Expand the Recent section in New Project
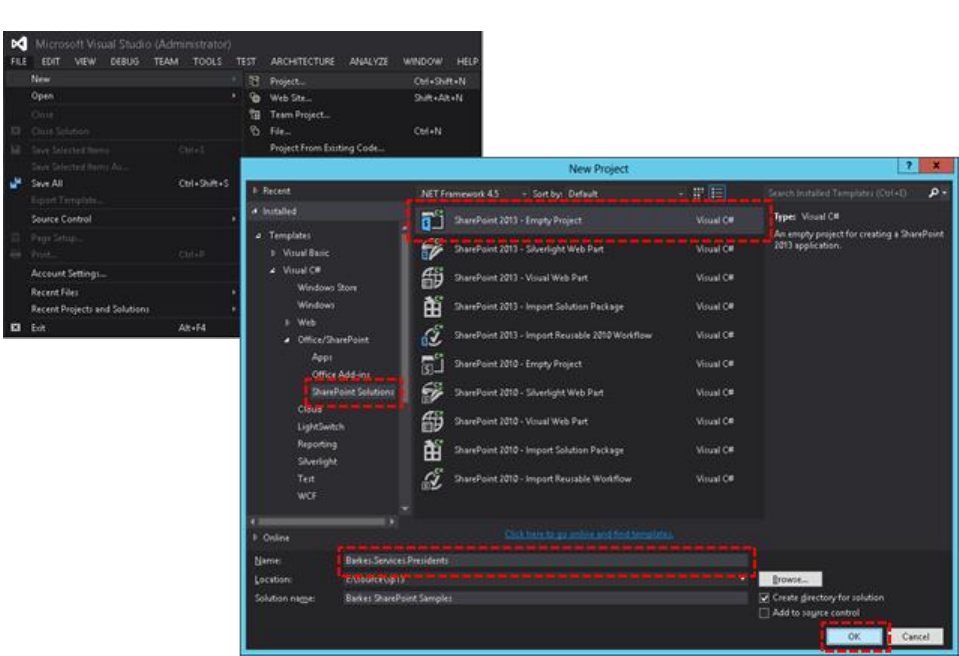The height and width of the screenshot is (656, 959). [x=255, y=191]
